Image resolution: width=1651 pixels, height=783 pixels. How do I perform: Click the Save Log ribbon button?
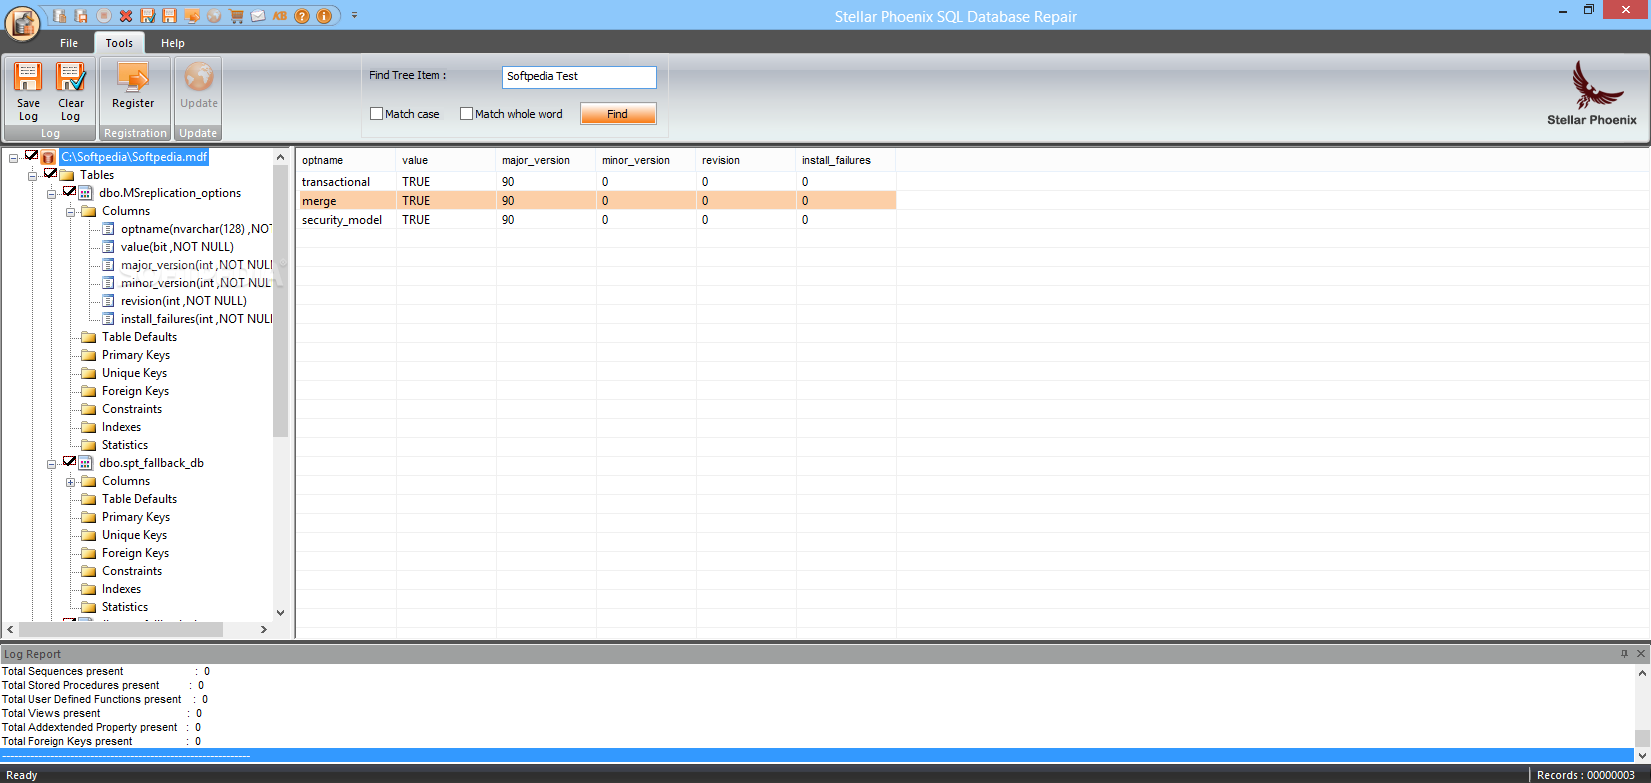coord(27,91)
